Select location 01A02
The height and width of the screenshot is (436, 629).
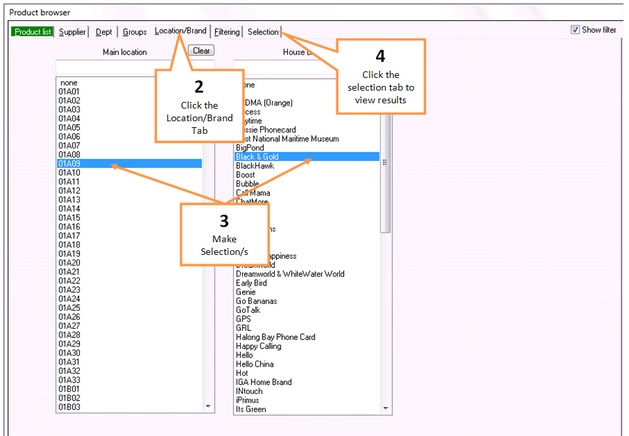click(129, 100)
